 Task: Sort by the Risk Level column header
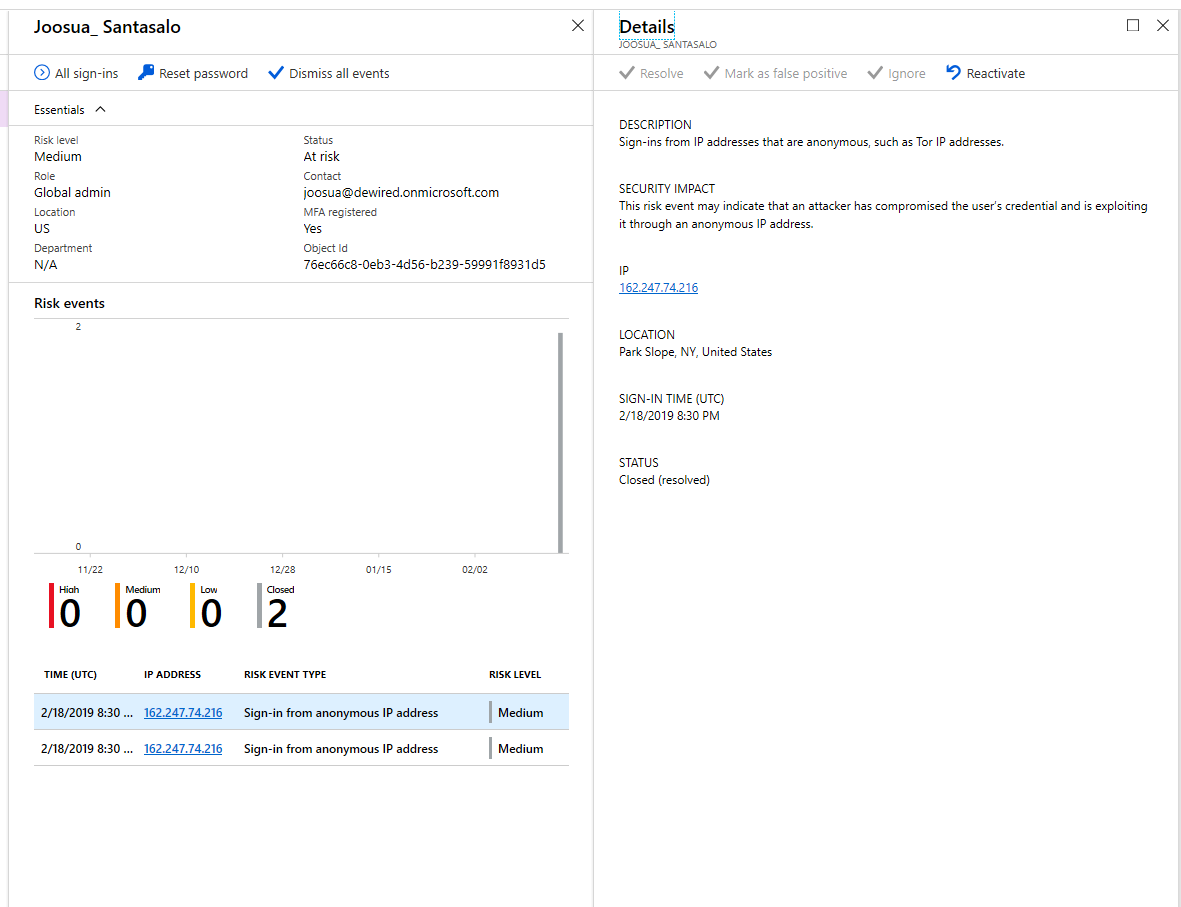[515, 675]
